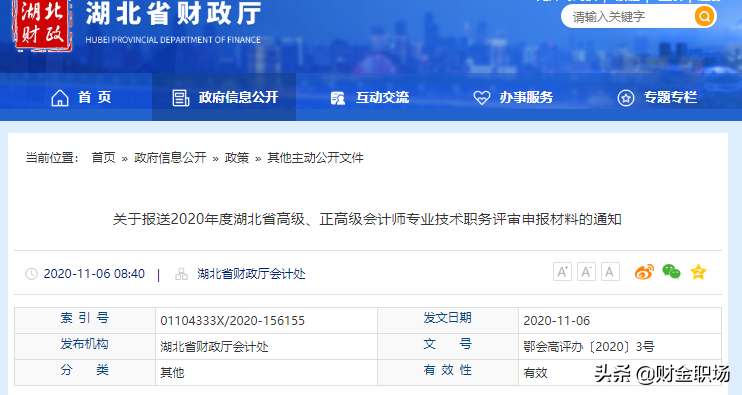This screenshot has width=742, height=395.
Task: Go to 首页 in the breadcrumb
Action: (104, 158)
